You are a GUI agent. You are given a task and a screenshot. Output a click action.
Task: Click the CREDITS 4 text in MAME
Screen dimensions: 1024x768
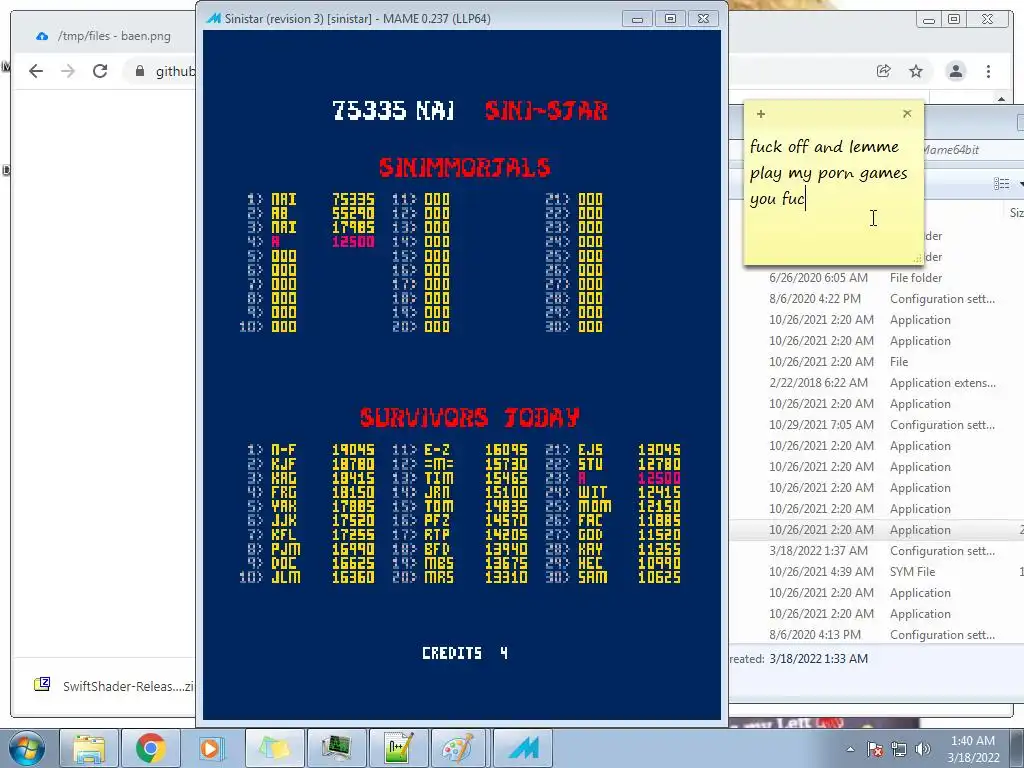pyautogui.click(x=464, y=653)
